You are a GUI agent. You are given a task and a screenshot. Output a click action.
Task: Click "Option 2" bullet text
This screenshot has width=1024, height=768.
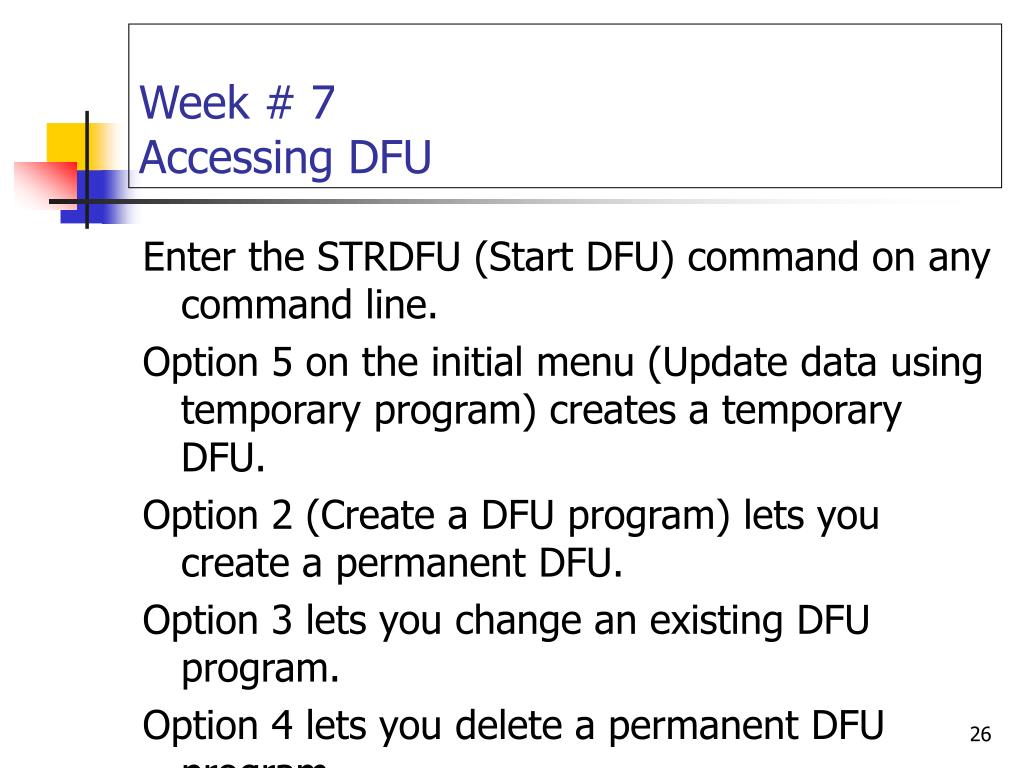coord(217,515)
